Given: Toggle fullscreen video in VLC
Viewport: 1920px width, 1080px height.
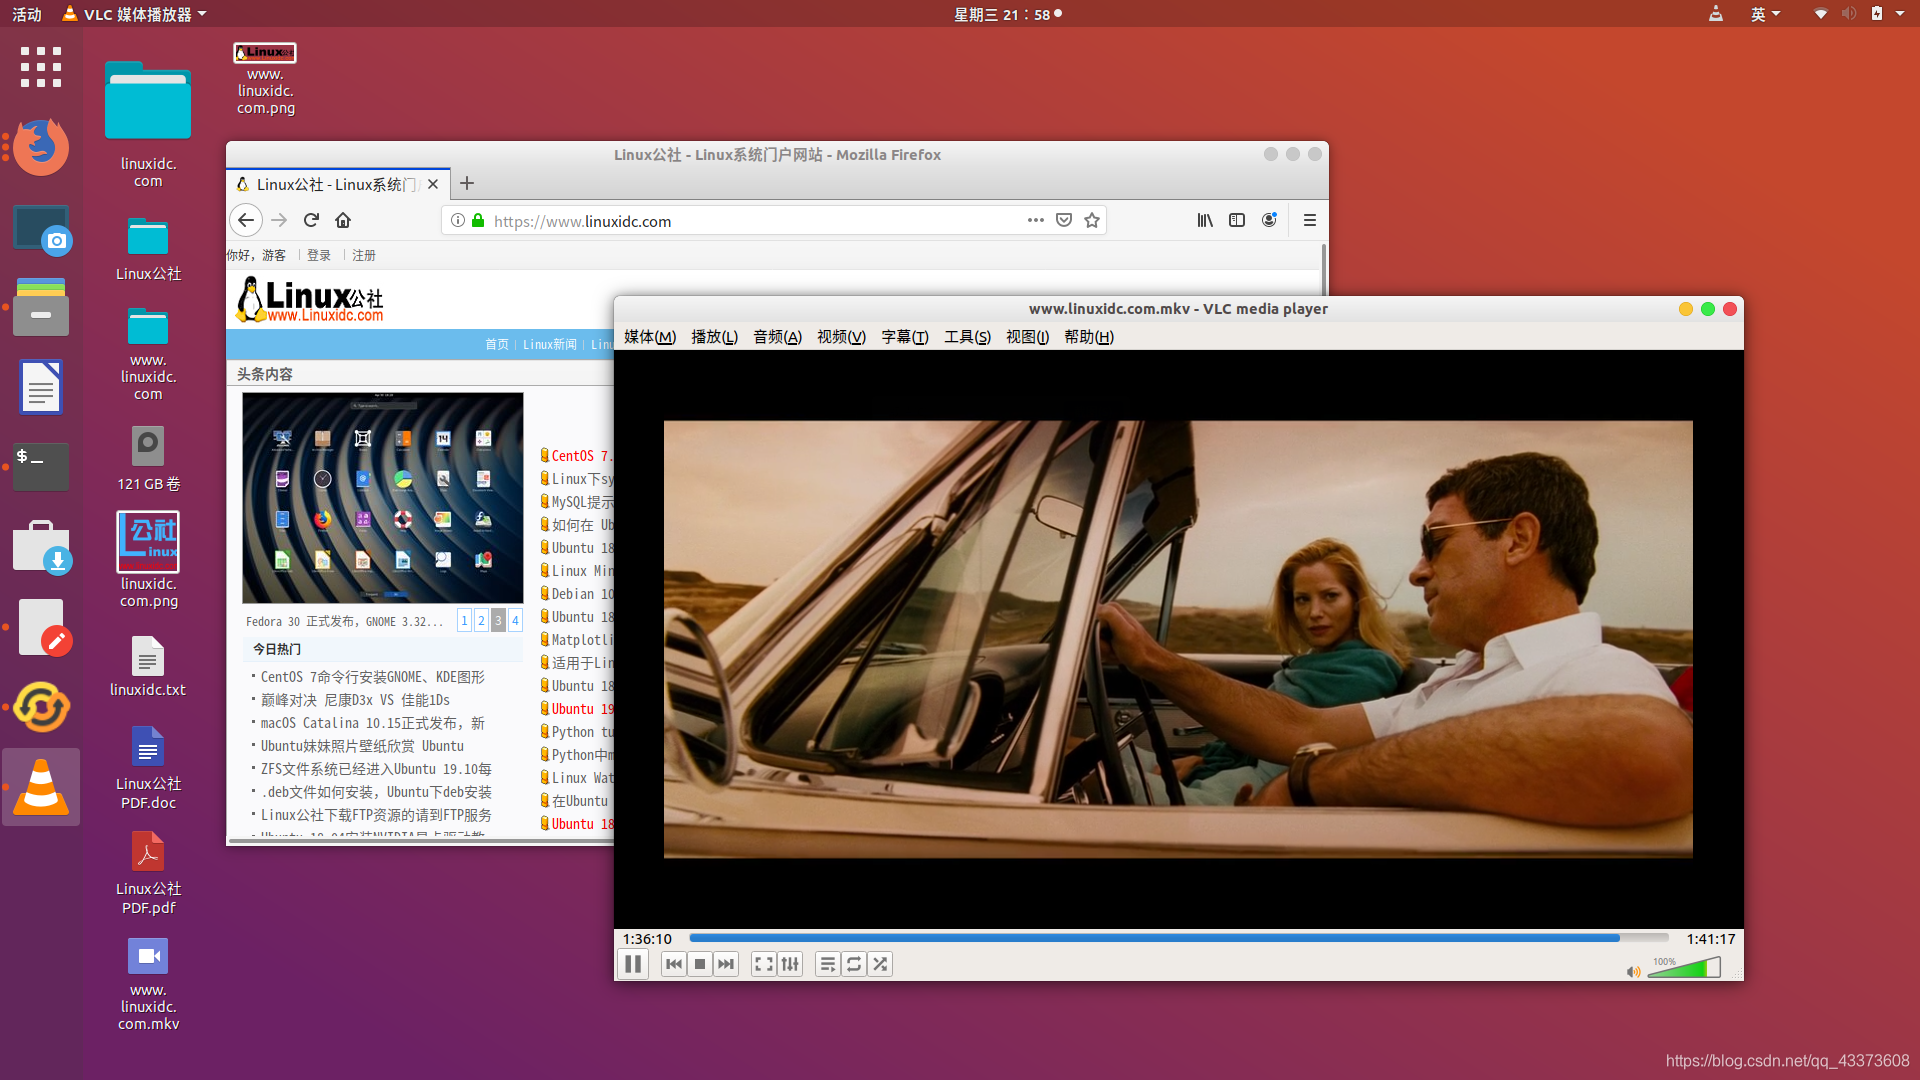Looking at the screenshot, I should 763,964.
